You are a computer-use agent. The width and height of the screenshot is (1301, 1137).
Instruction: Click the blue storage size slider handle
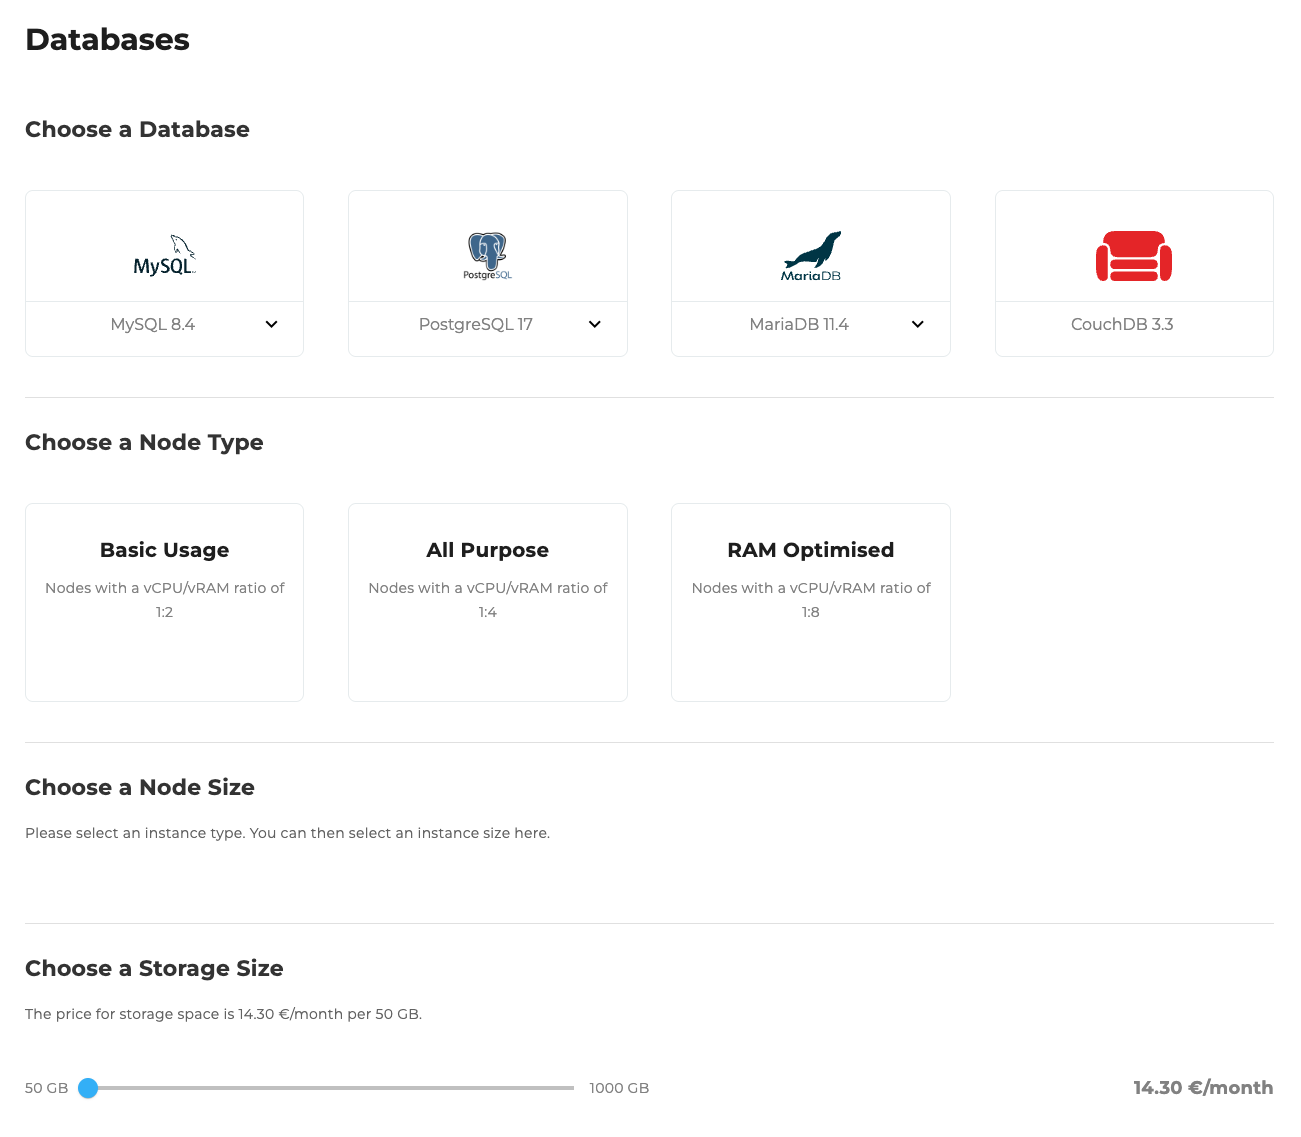(88, 1088)
